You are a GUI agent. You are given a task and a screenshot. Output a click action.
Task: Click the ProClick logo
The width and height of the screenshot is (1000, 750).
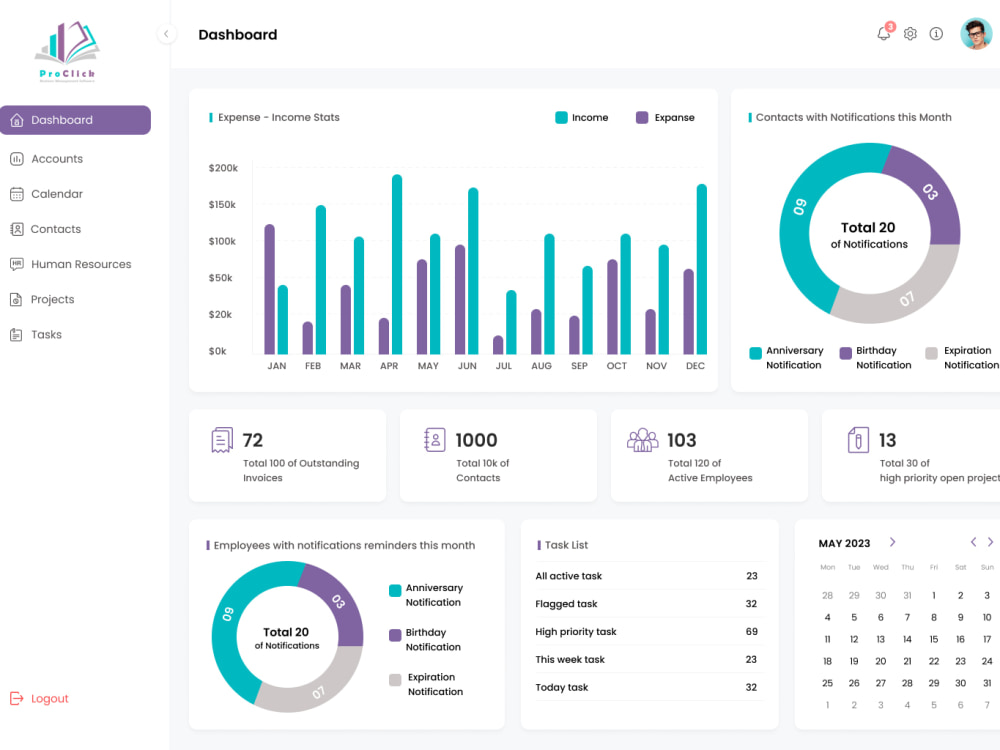pos(67,52)
